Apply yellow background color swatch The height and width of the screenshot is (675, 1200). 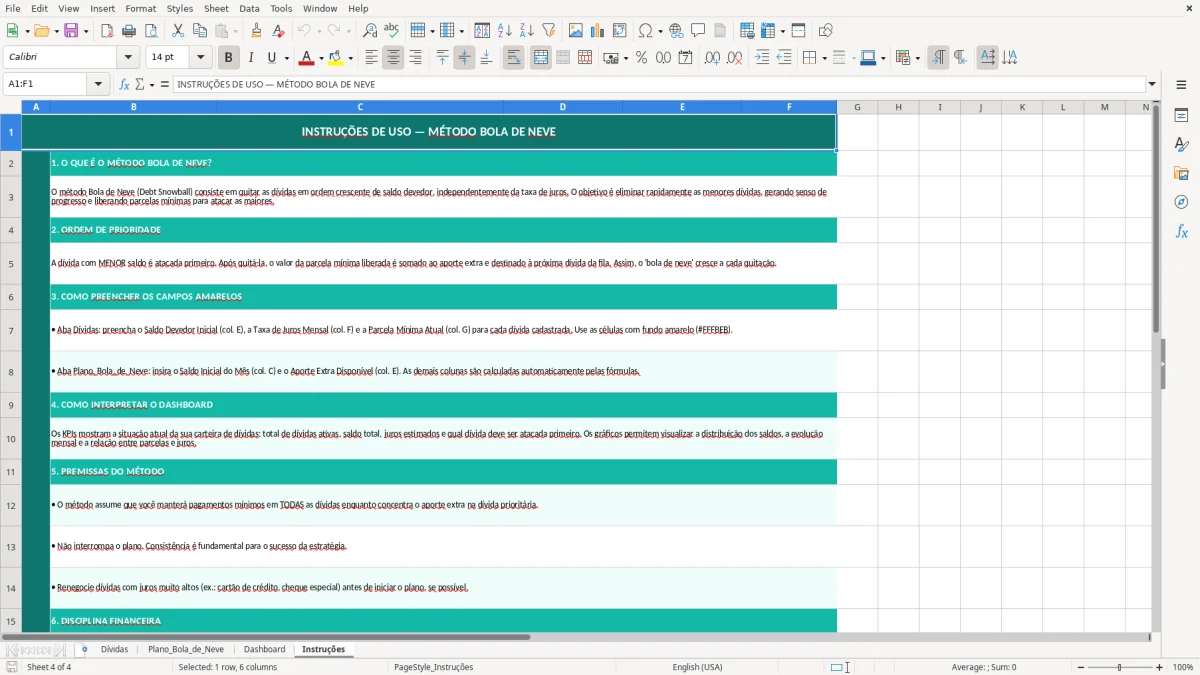pyautogui.click(x=336, y=58)
